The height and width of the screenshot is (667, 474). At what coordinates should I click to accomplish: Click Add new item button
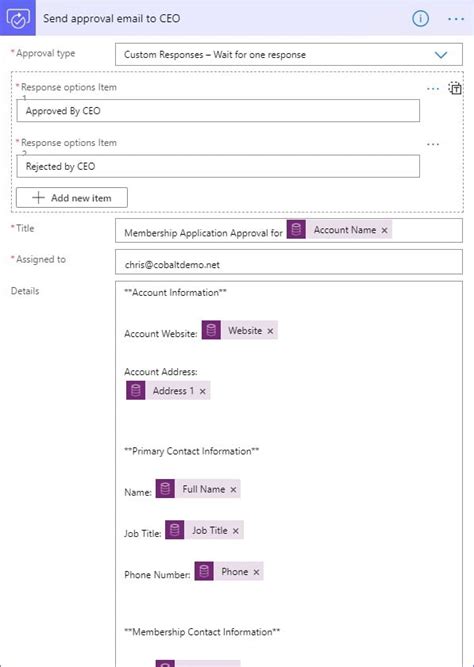tap(71, 198)
